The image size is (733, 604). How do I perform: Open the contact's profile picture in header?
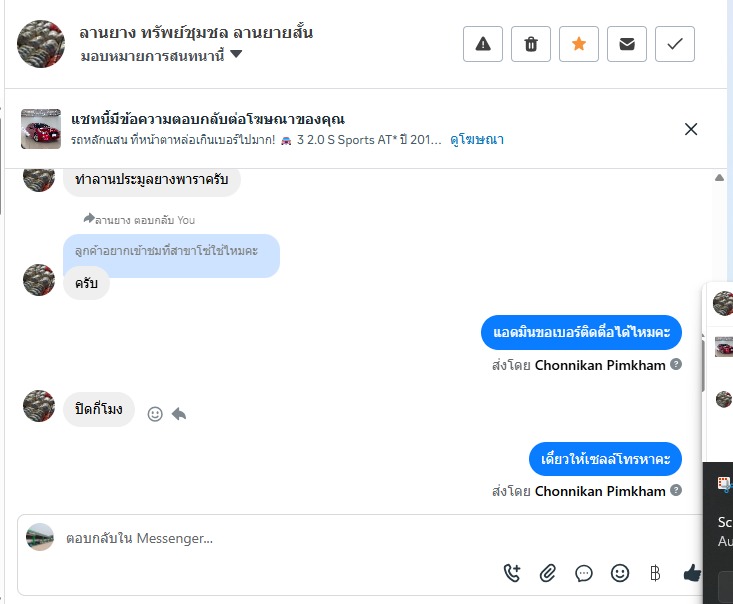coord(41,43)
